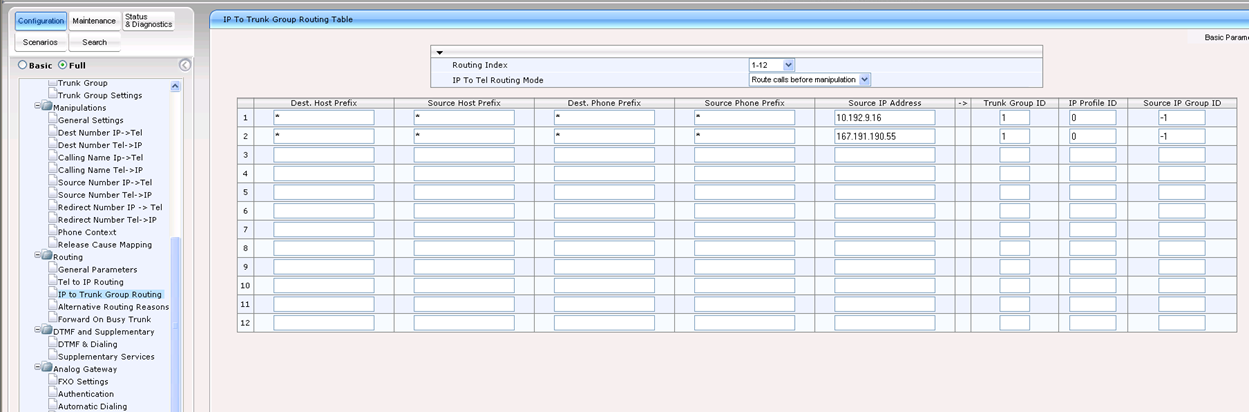
Task: Collapse the Manipulations tree node
Action: tap(38, 108)
